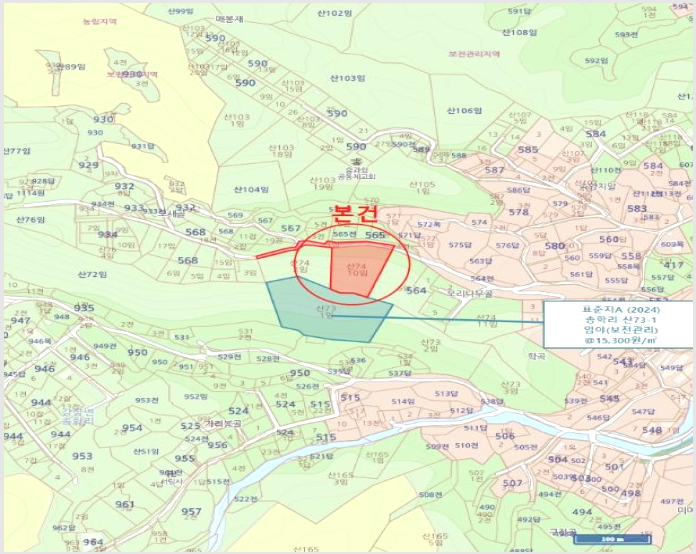Click the 949전 parcel label
Image resolution: width=696 pixels, height=554 pixels.
[105, 346]
